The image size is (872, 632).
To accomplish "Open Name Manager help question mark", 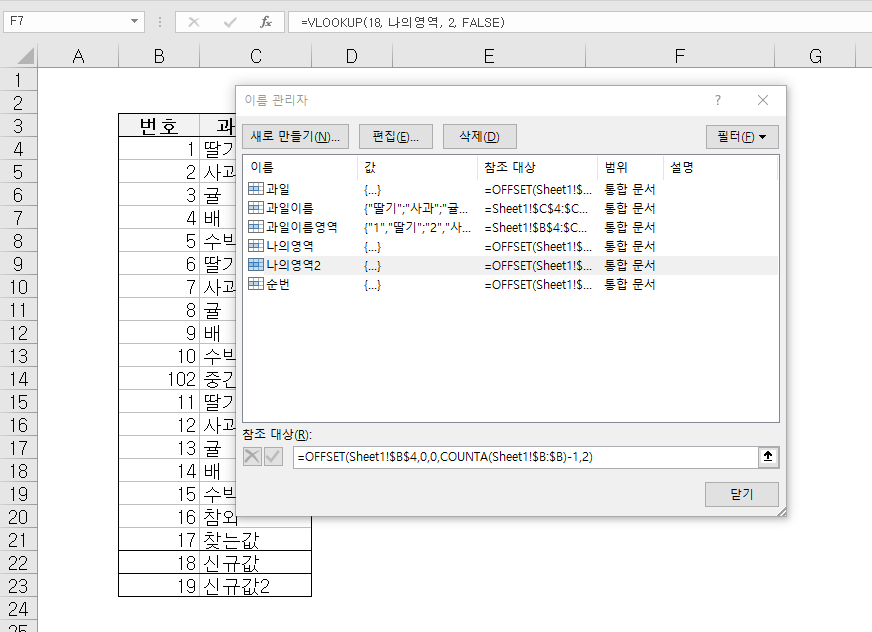I will [718, 100].
